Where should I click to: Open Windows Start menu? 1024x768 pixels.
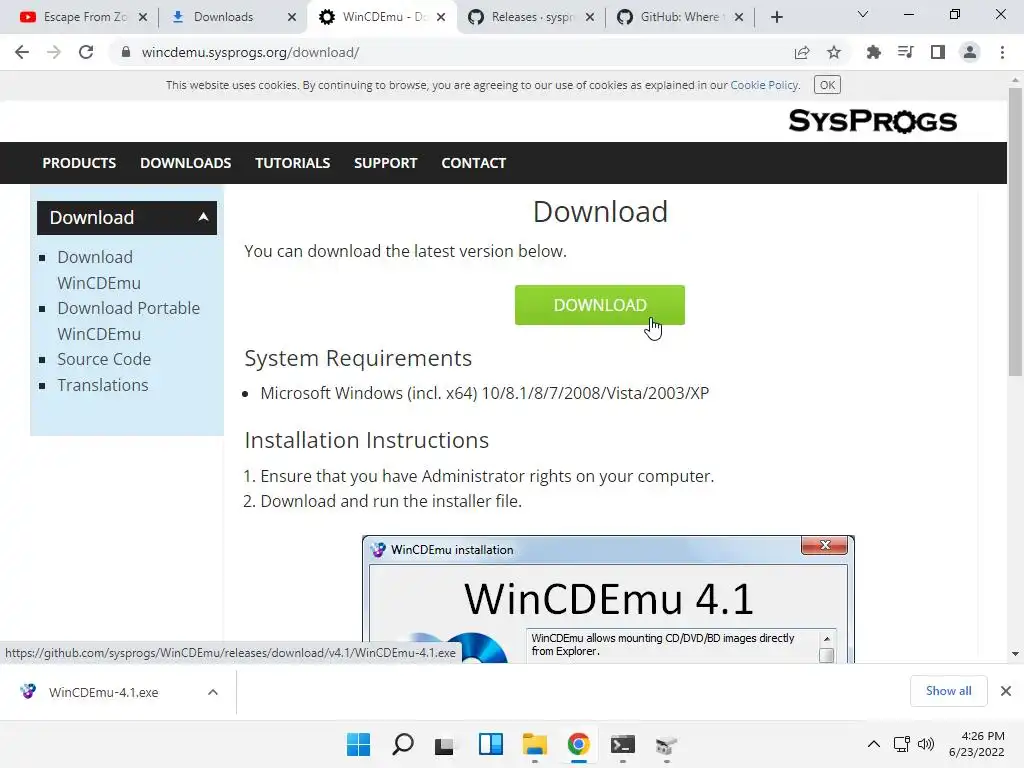[359, 744]
